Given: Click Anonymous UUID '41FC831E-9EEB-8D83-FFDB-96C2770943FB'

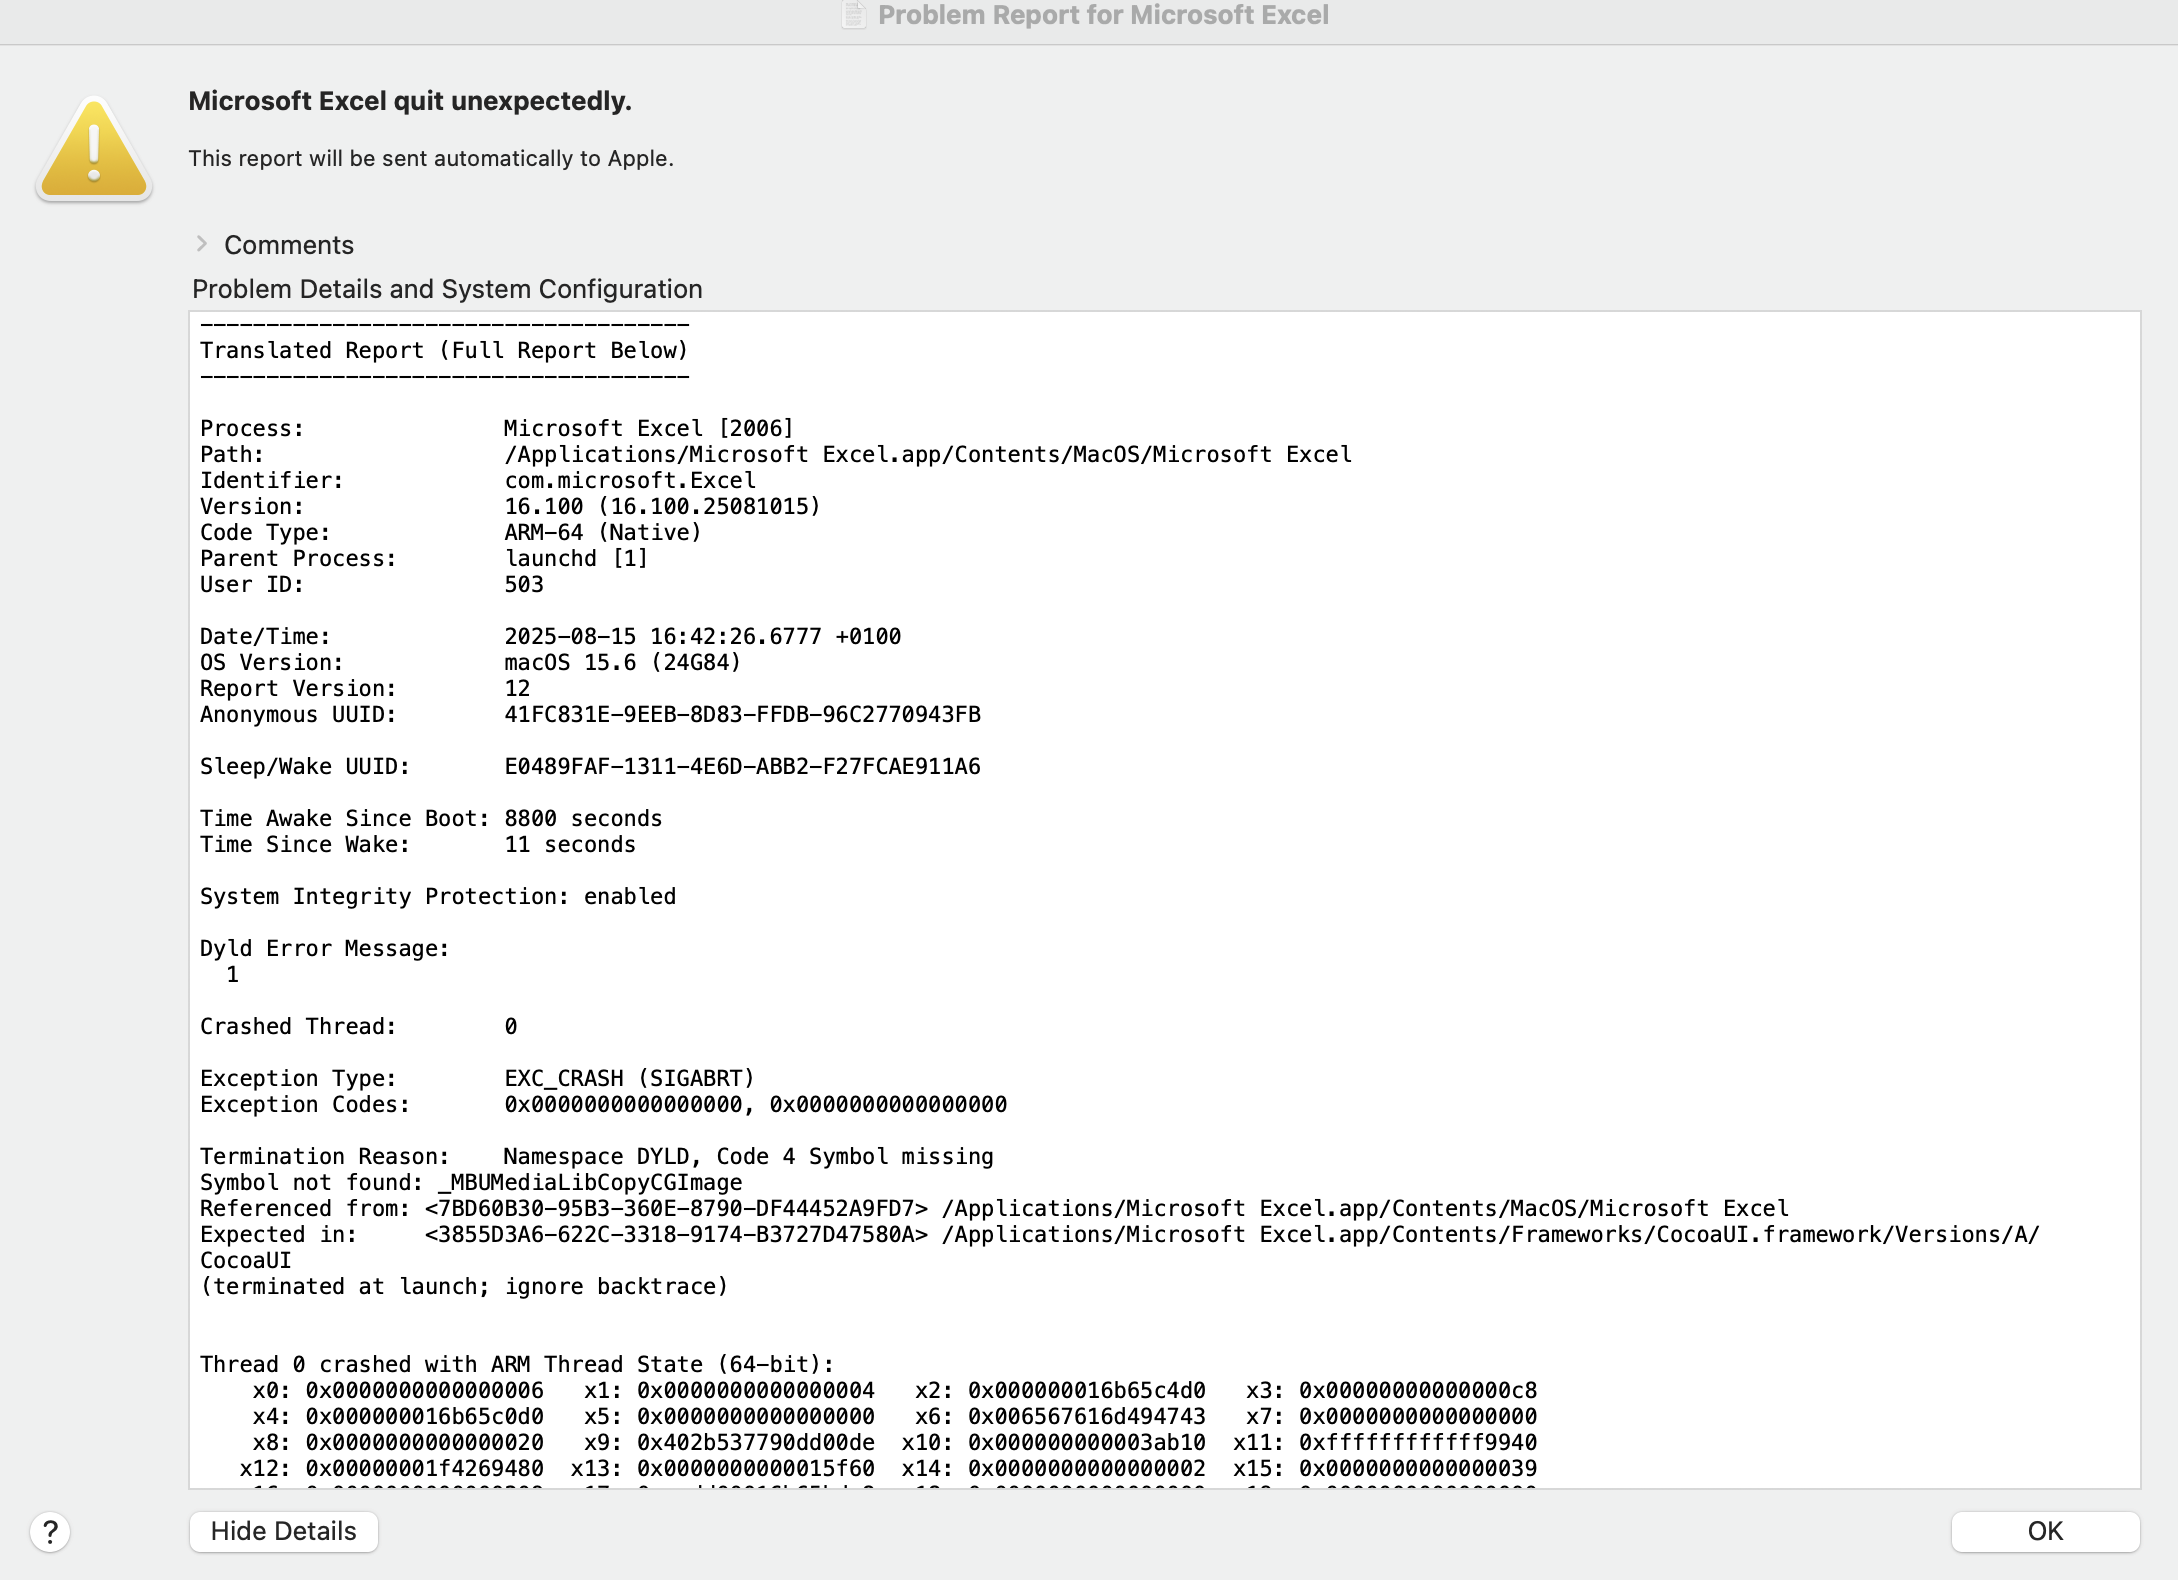Looking at the screenshot, I should (742, 714).
